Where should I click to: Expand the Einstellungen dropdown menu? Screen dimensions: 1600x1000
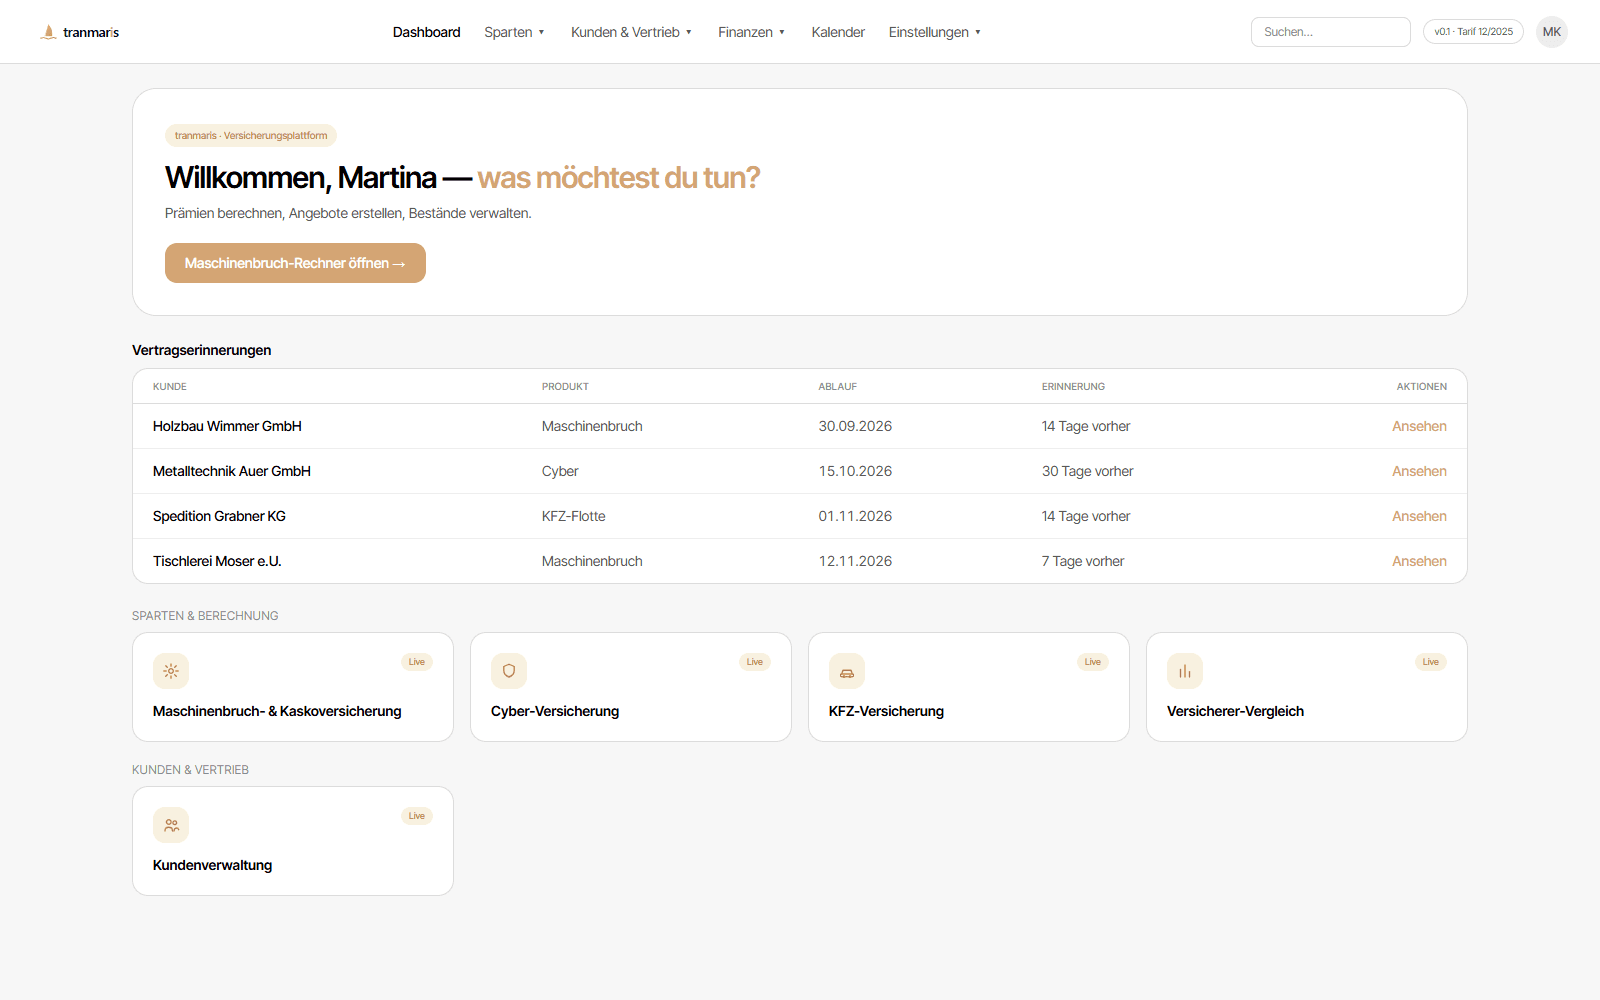coord(934,32)
